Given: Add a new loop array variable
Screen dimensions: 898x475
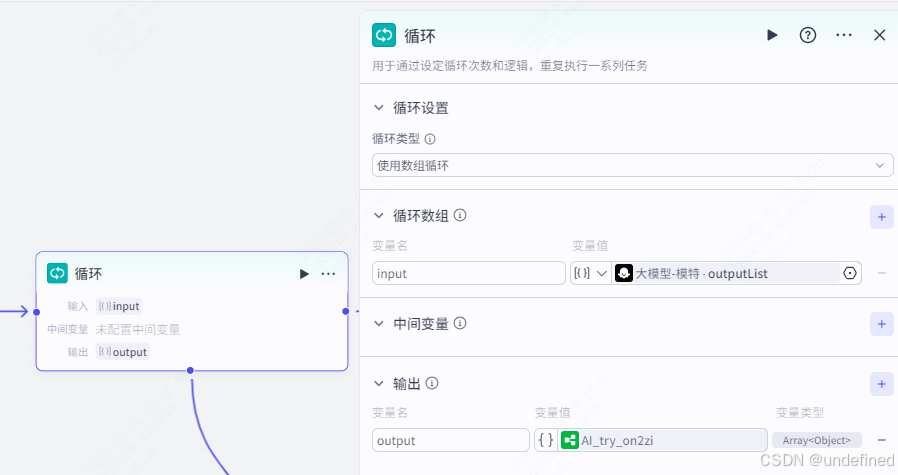Looking at the screenshot, I should [881, 217].
